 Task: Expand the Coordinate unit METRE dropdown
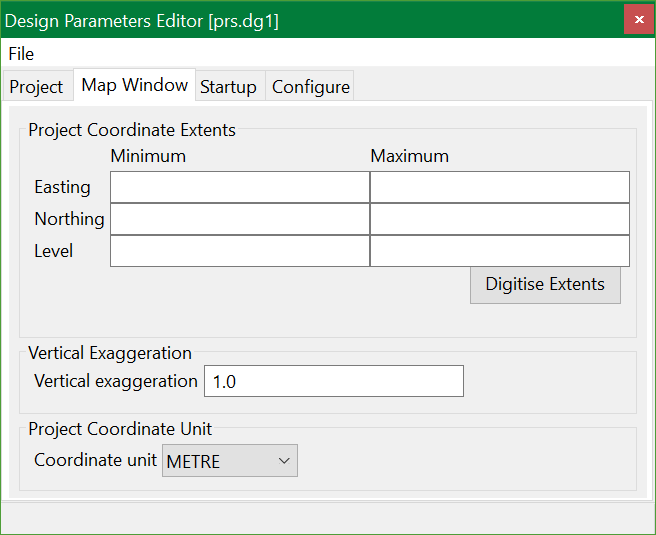pos(230,461)
